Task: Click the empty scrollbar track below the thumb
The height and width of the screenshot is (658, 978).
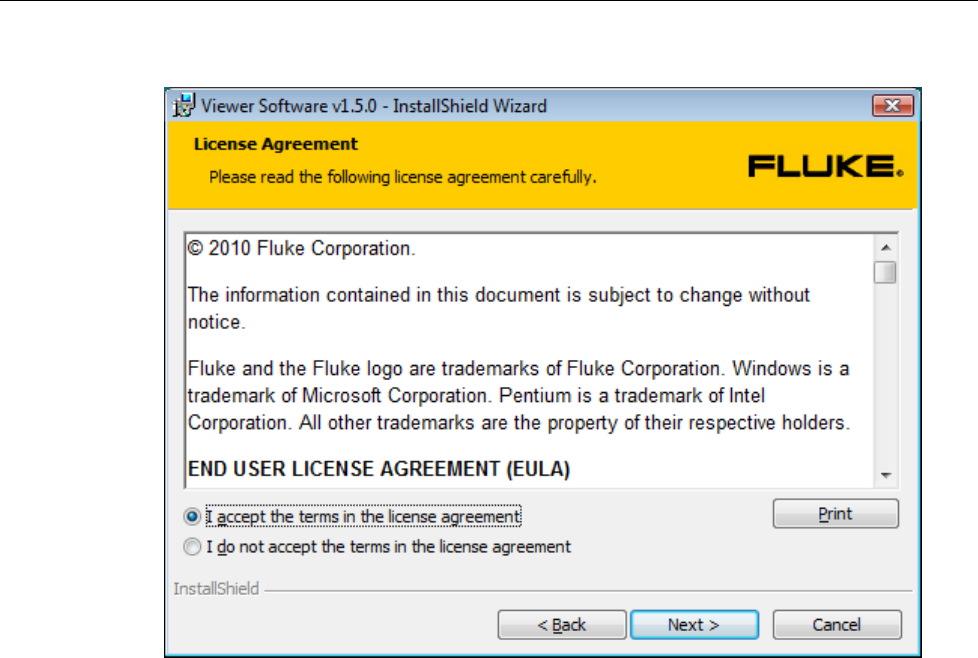Action: 885,374
